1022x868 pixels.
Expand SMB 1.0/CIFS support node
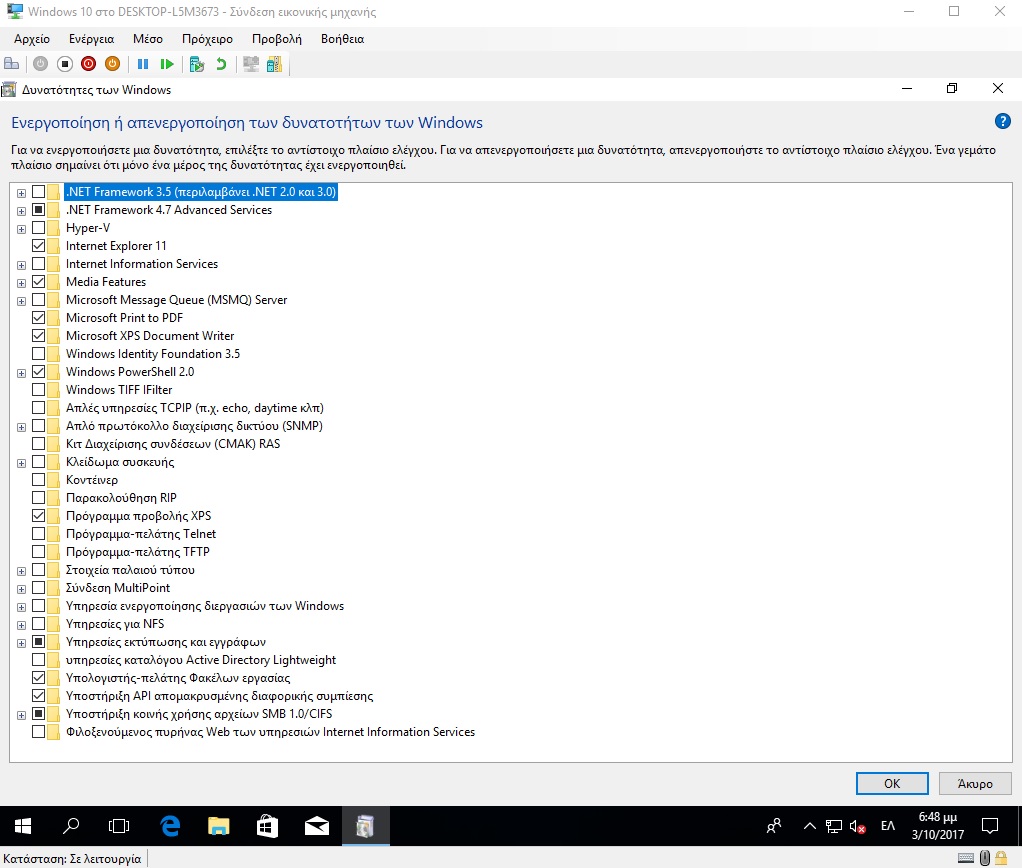[22, 715]
